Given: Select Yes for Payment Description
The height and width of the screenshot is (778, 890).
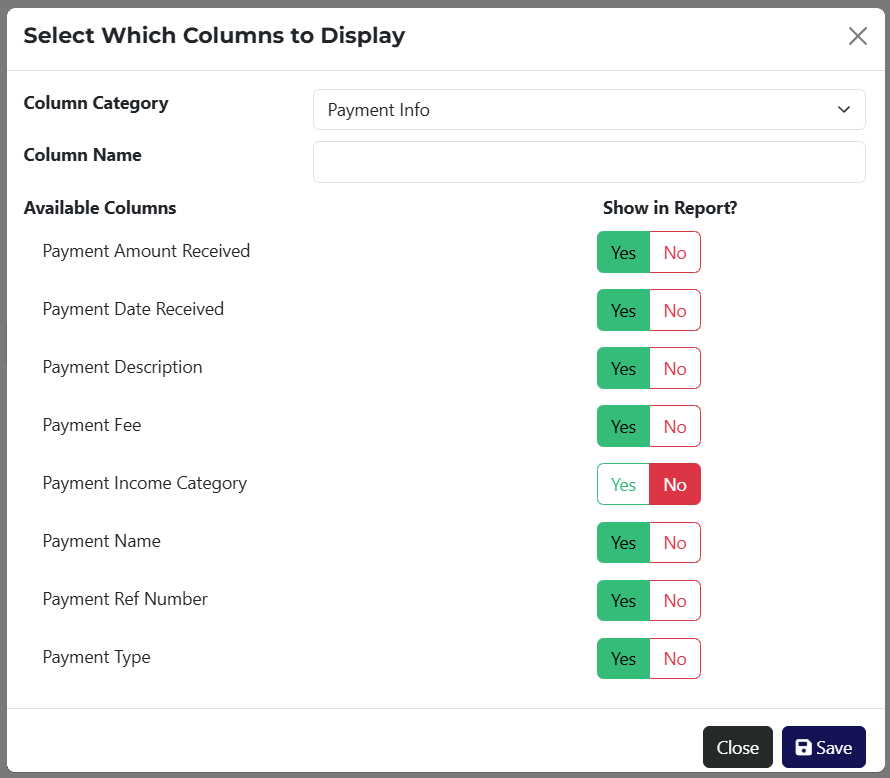Looking at the screenshot, I should pyautogui.click(x=623, y=368).
